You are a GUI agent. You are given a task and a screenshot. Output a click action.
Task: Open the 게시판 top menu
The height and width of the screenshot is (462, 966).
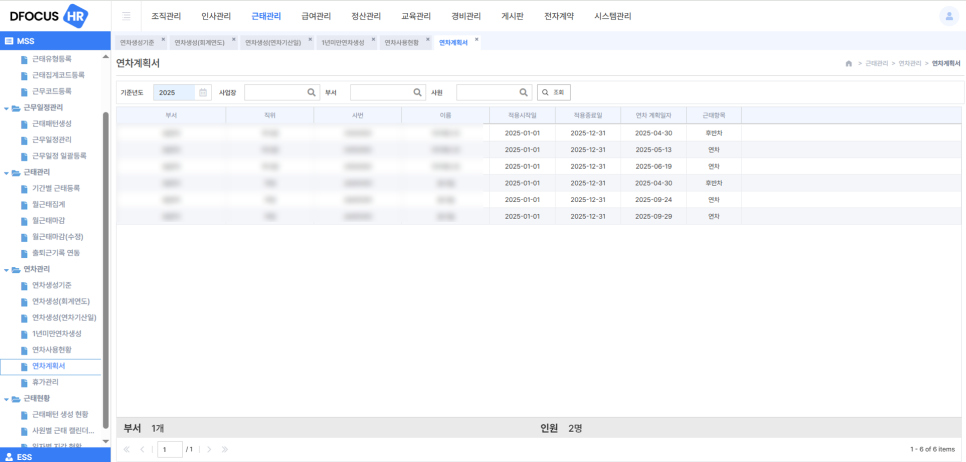coord(513,17)
